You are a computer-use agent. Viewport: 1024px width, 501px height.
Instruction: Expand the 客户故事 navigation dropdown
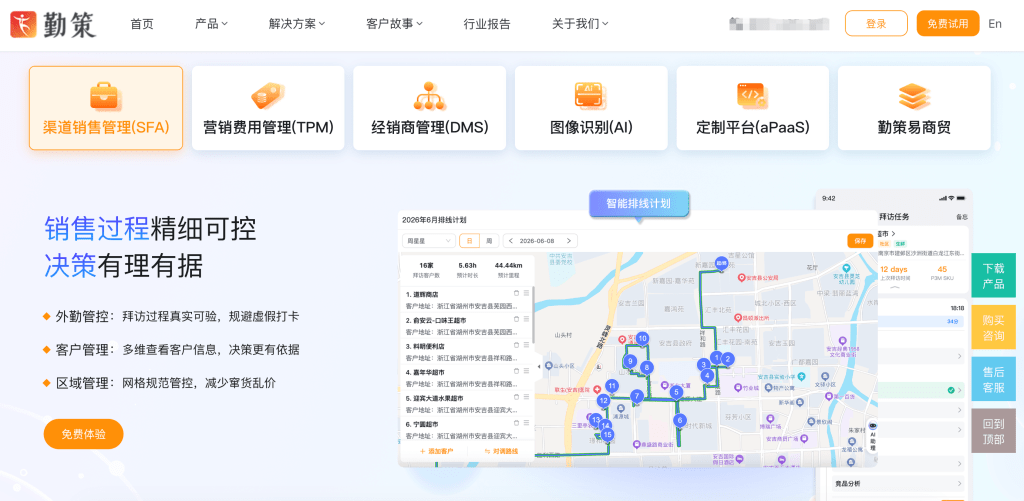pos(394,24)
